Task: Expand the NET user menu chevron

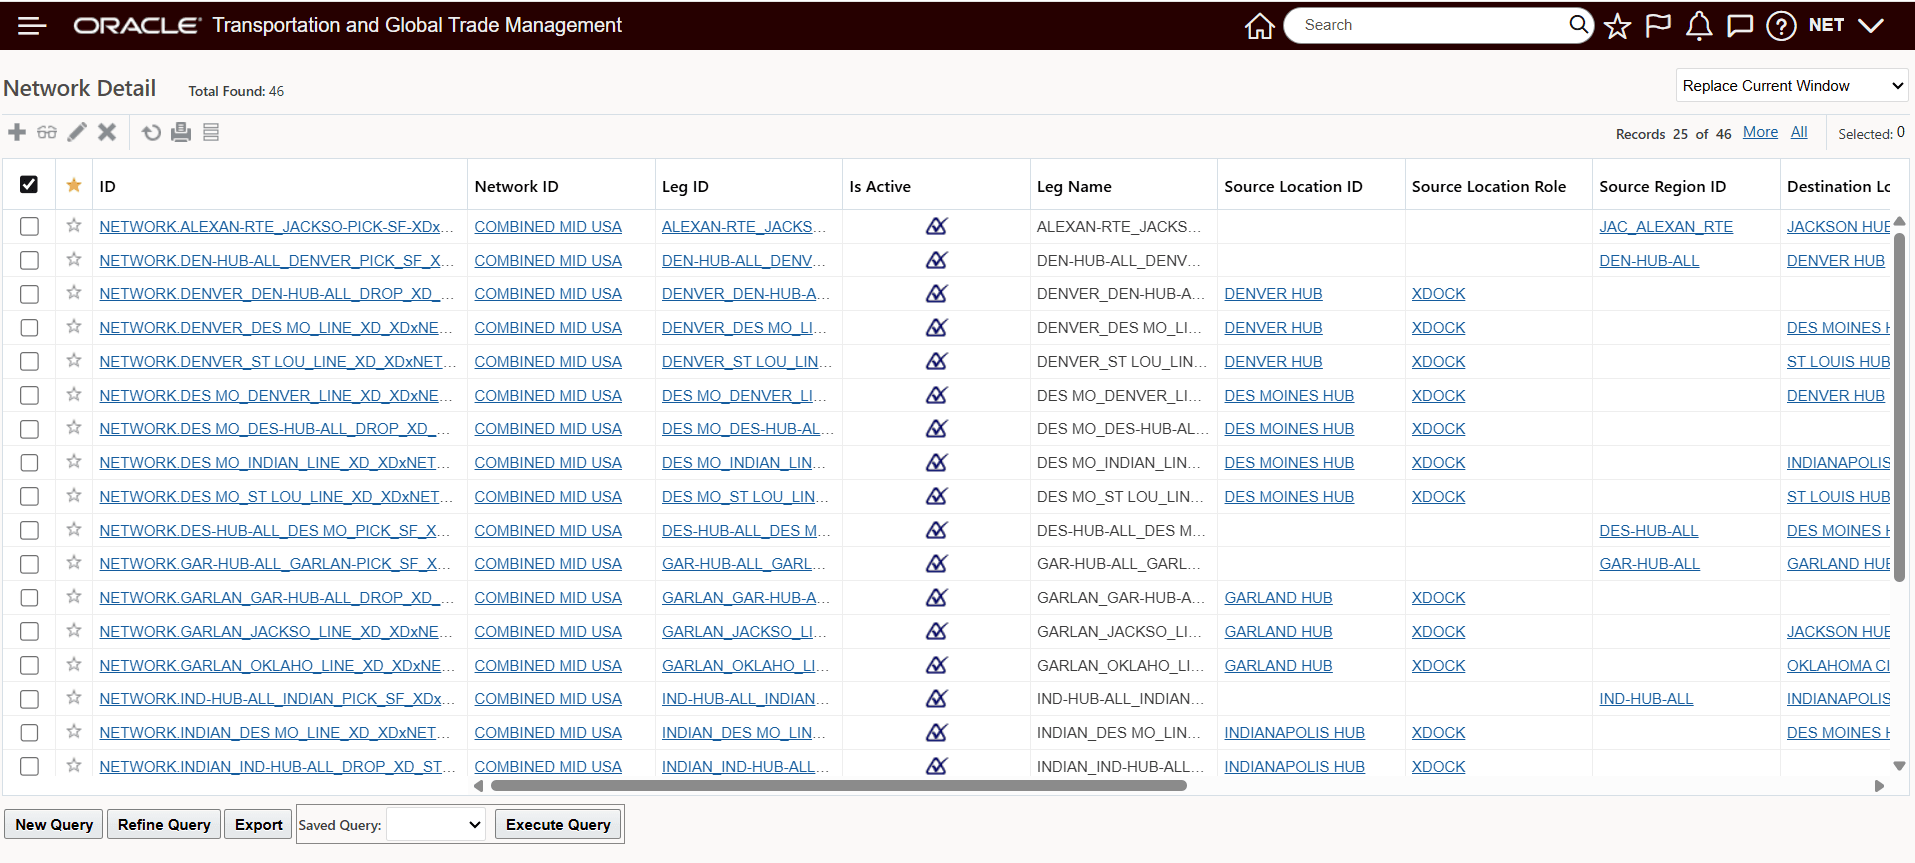Action: 1870,26
